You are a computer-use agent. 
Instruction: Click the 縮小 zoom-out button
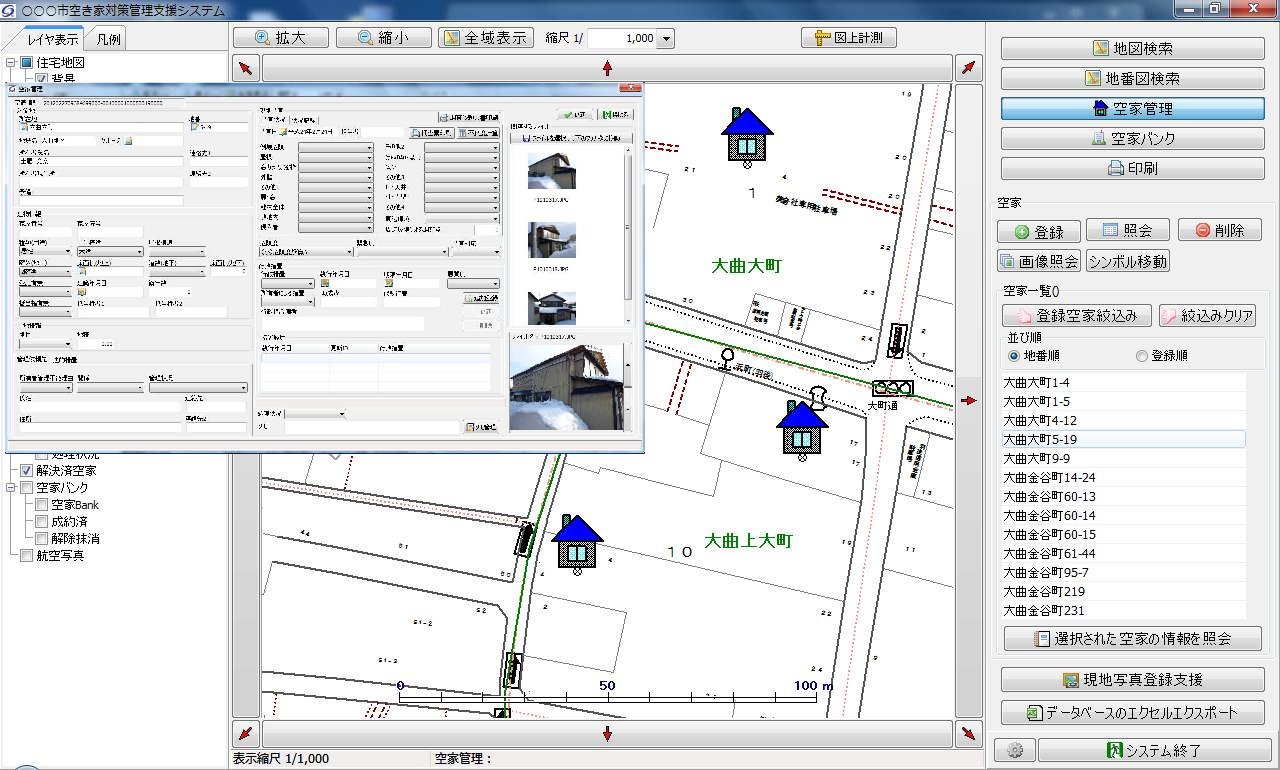tap(384, 38)
